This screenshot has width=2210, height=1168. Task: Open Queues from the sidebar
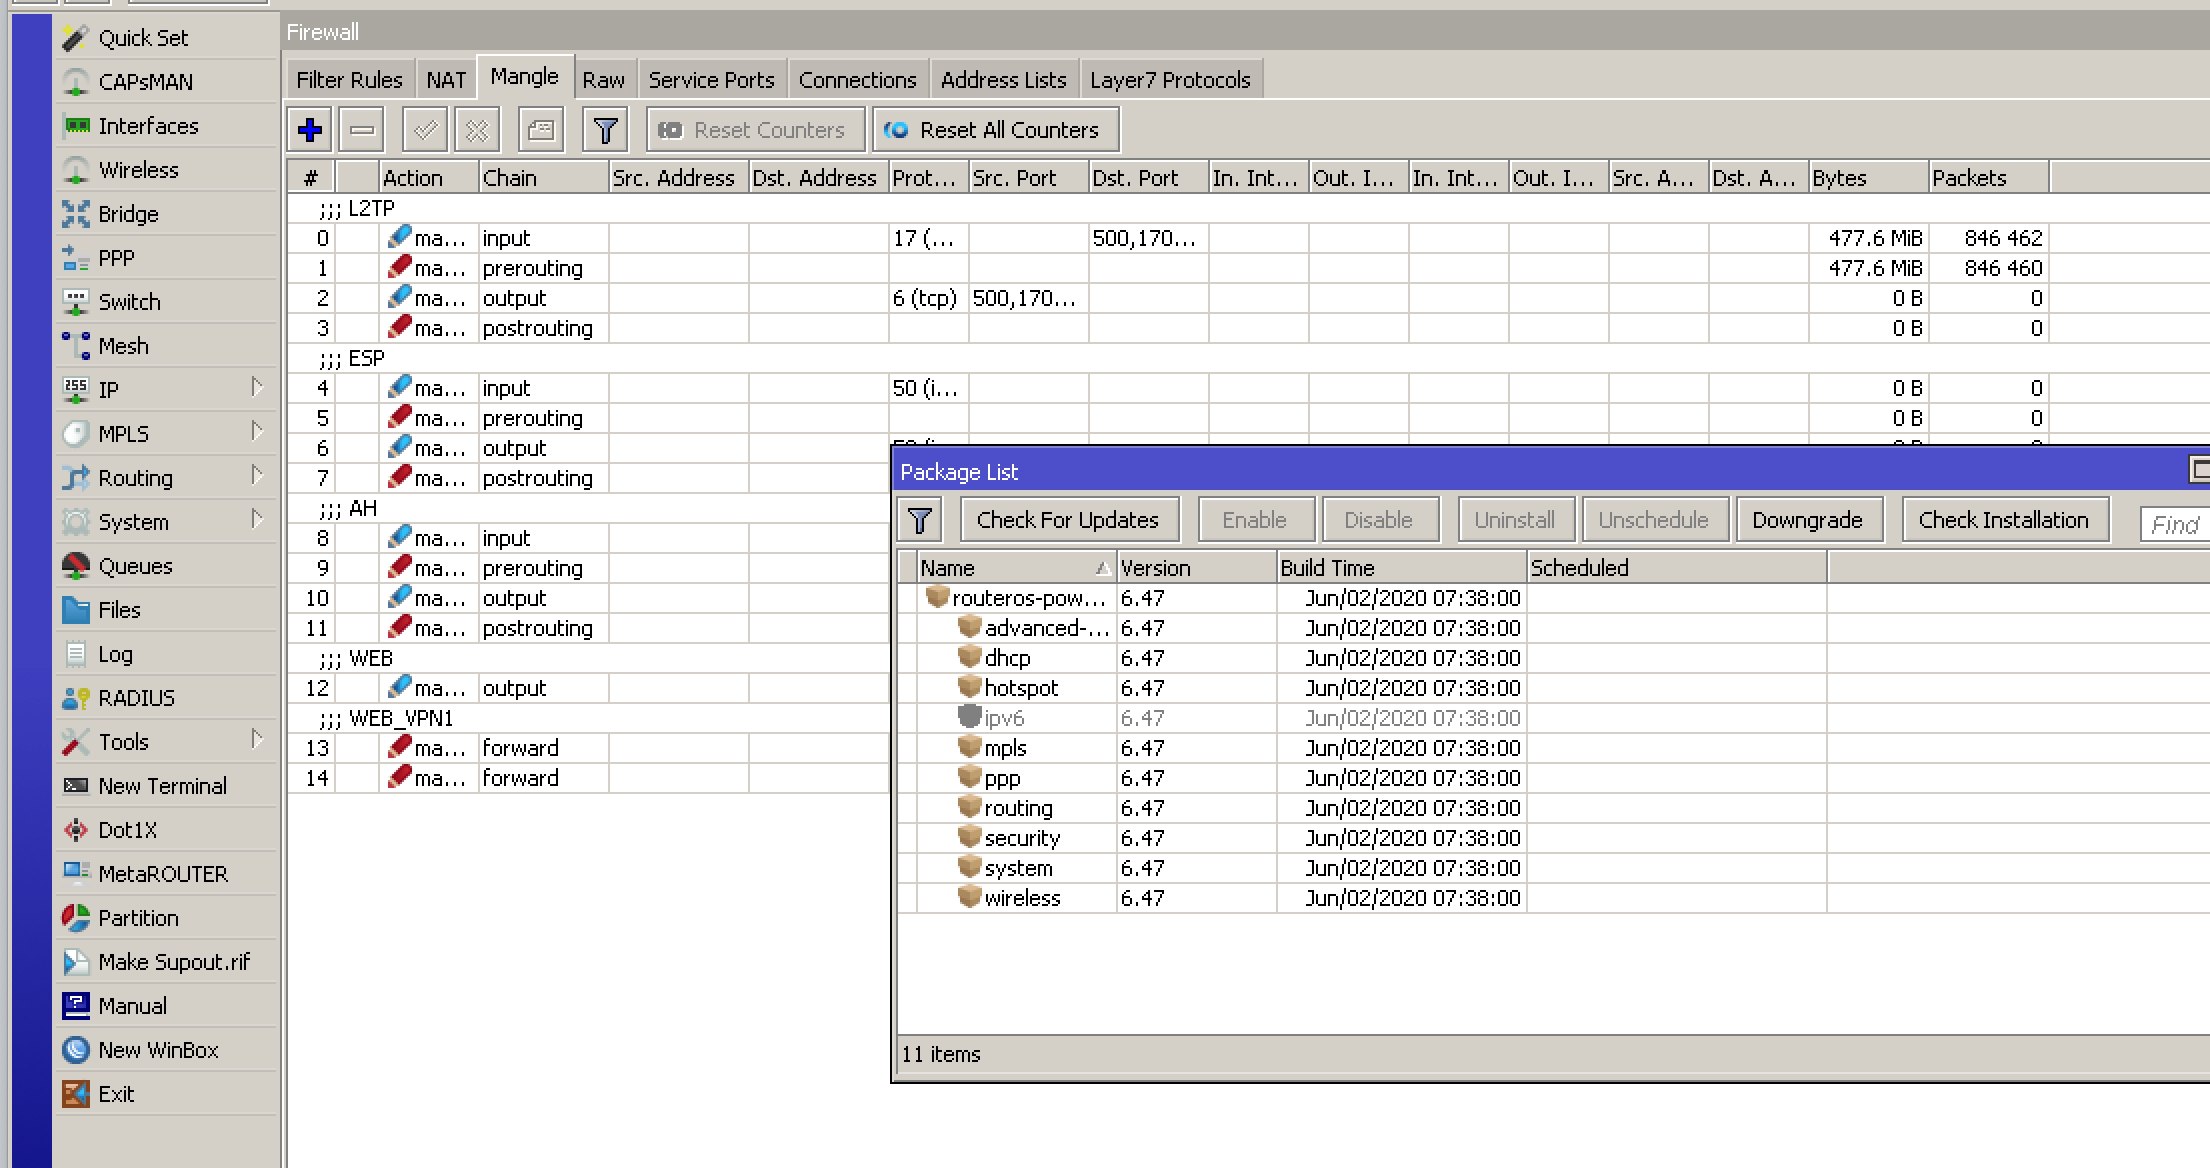[x=165, y=566]
